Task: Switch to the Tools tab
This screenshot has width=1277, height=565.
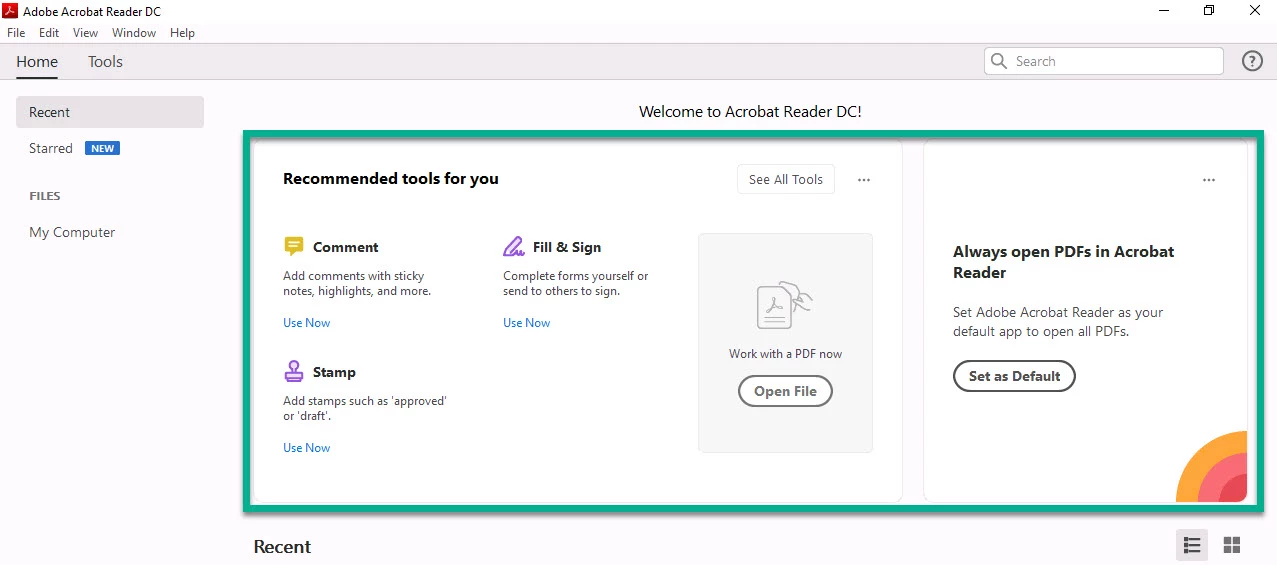Action: pyautogui.click(x=105, y=62)
